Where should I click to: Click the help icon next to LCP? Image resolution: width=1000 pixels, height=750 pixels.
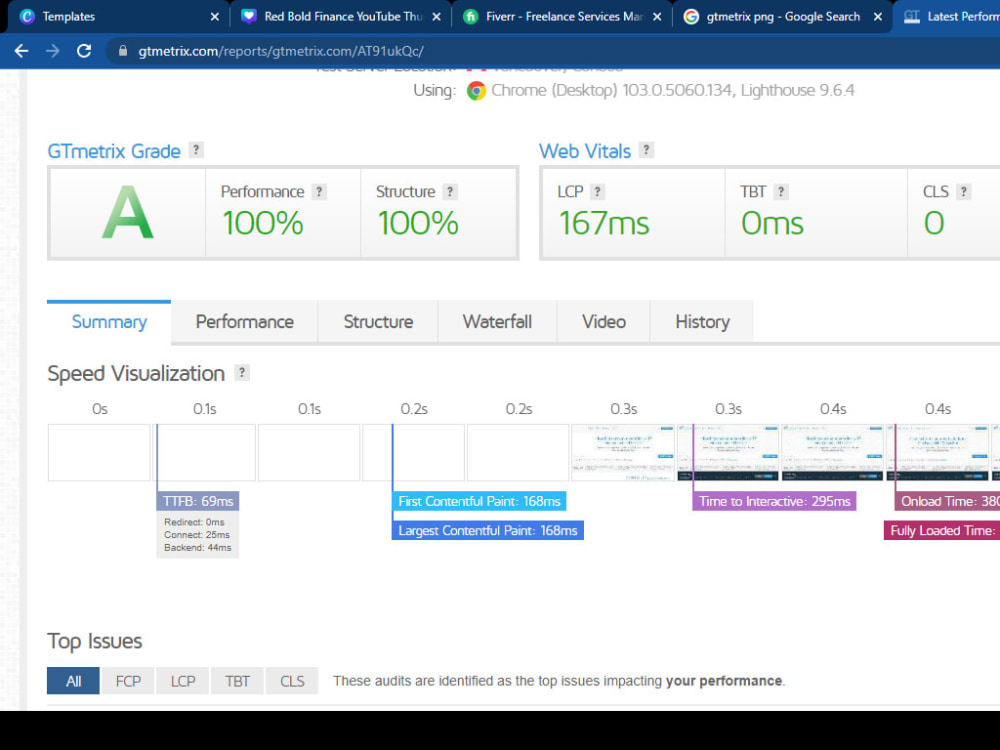click(598, 191)
